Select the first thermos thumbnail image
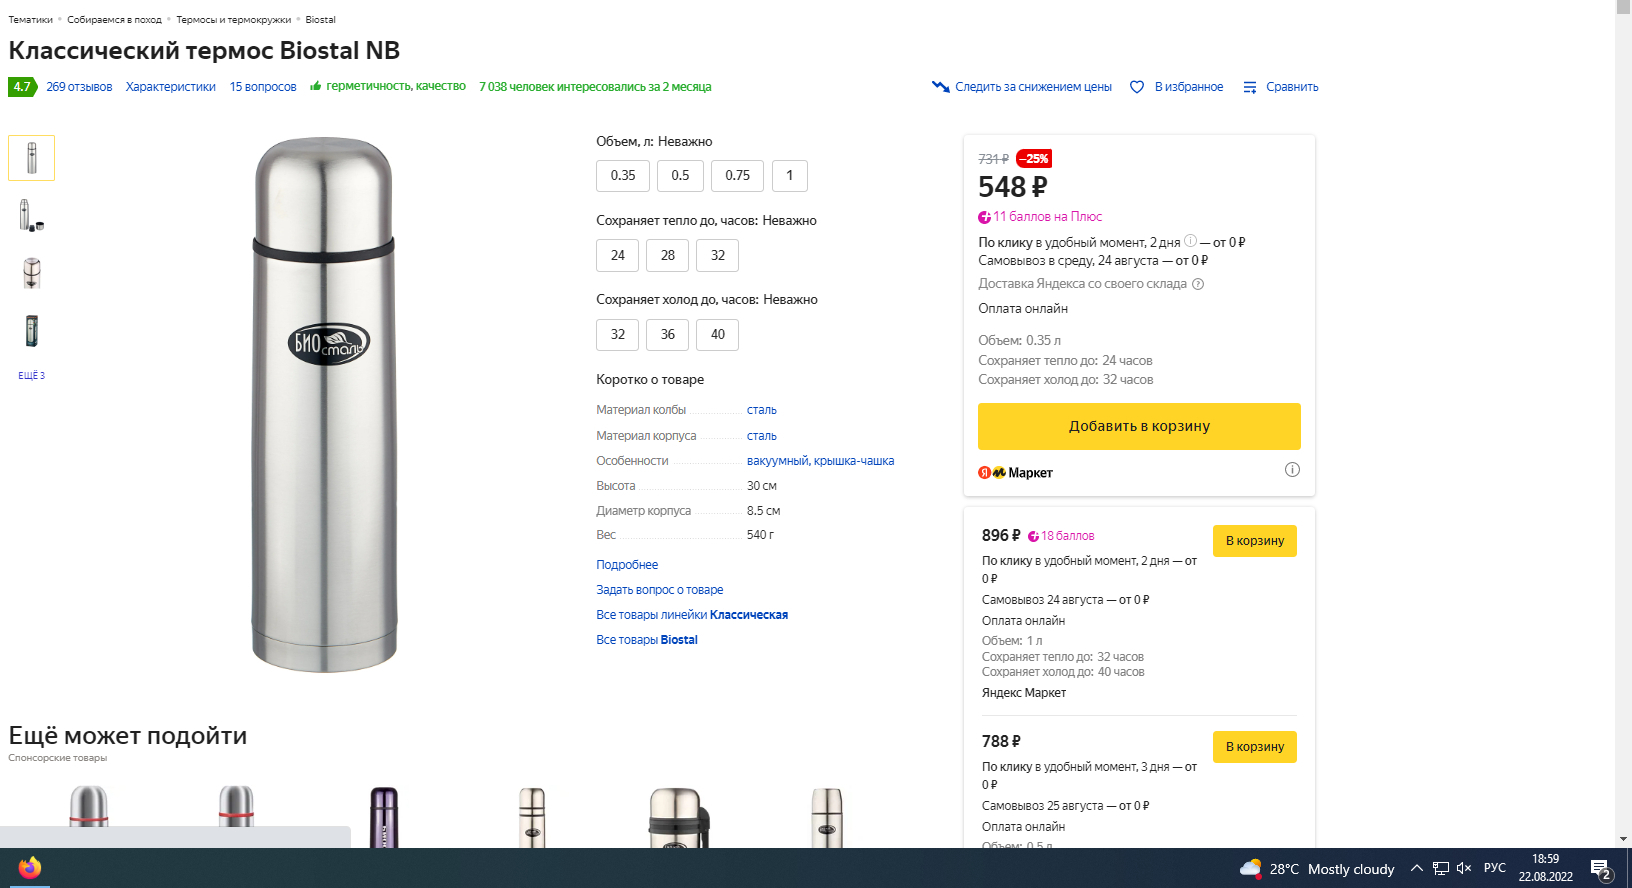1632x888 pixels. click(32, 158)
